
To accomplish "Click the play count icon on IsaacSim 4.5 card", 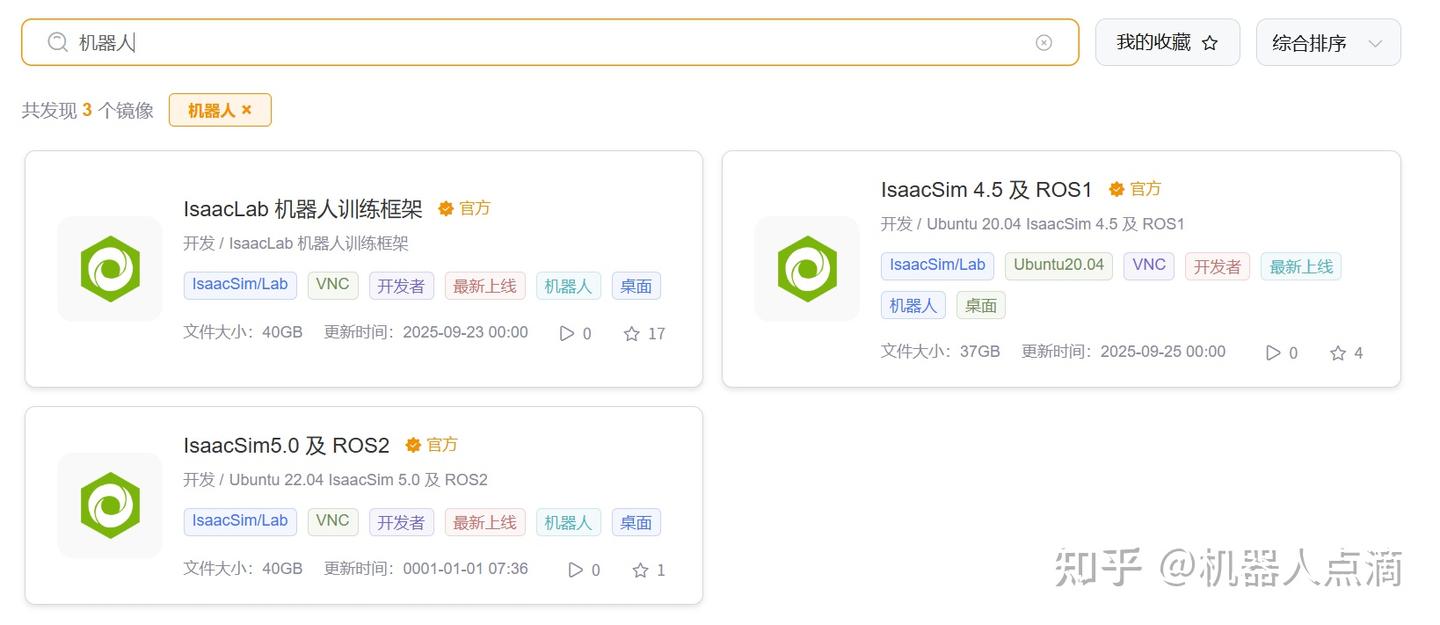I will click(x=1273, y=353).
